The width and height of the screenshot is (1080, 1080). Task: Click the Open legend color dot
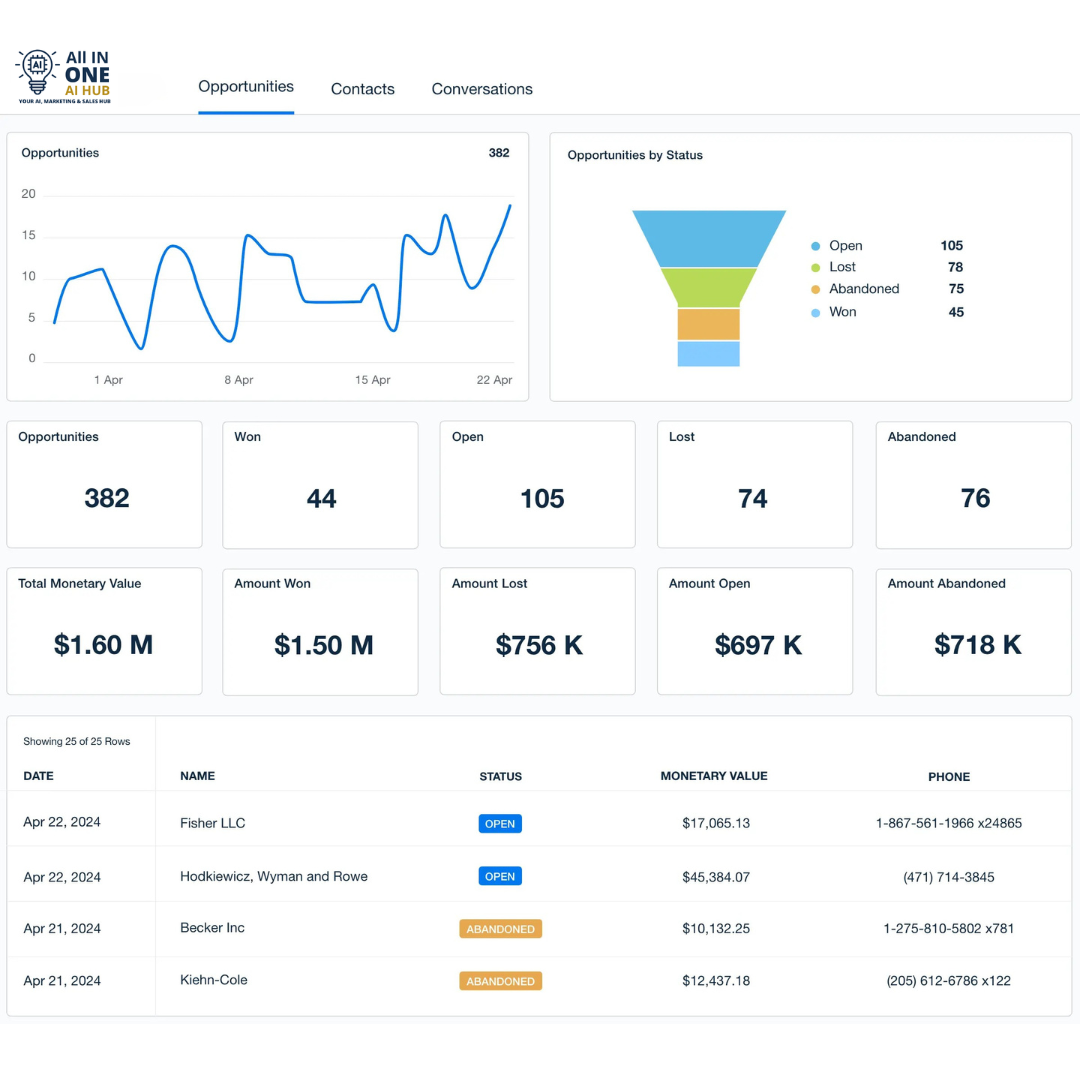tap(816, 246)
